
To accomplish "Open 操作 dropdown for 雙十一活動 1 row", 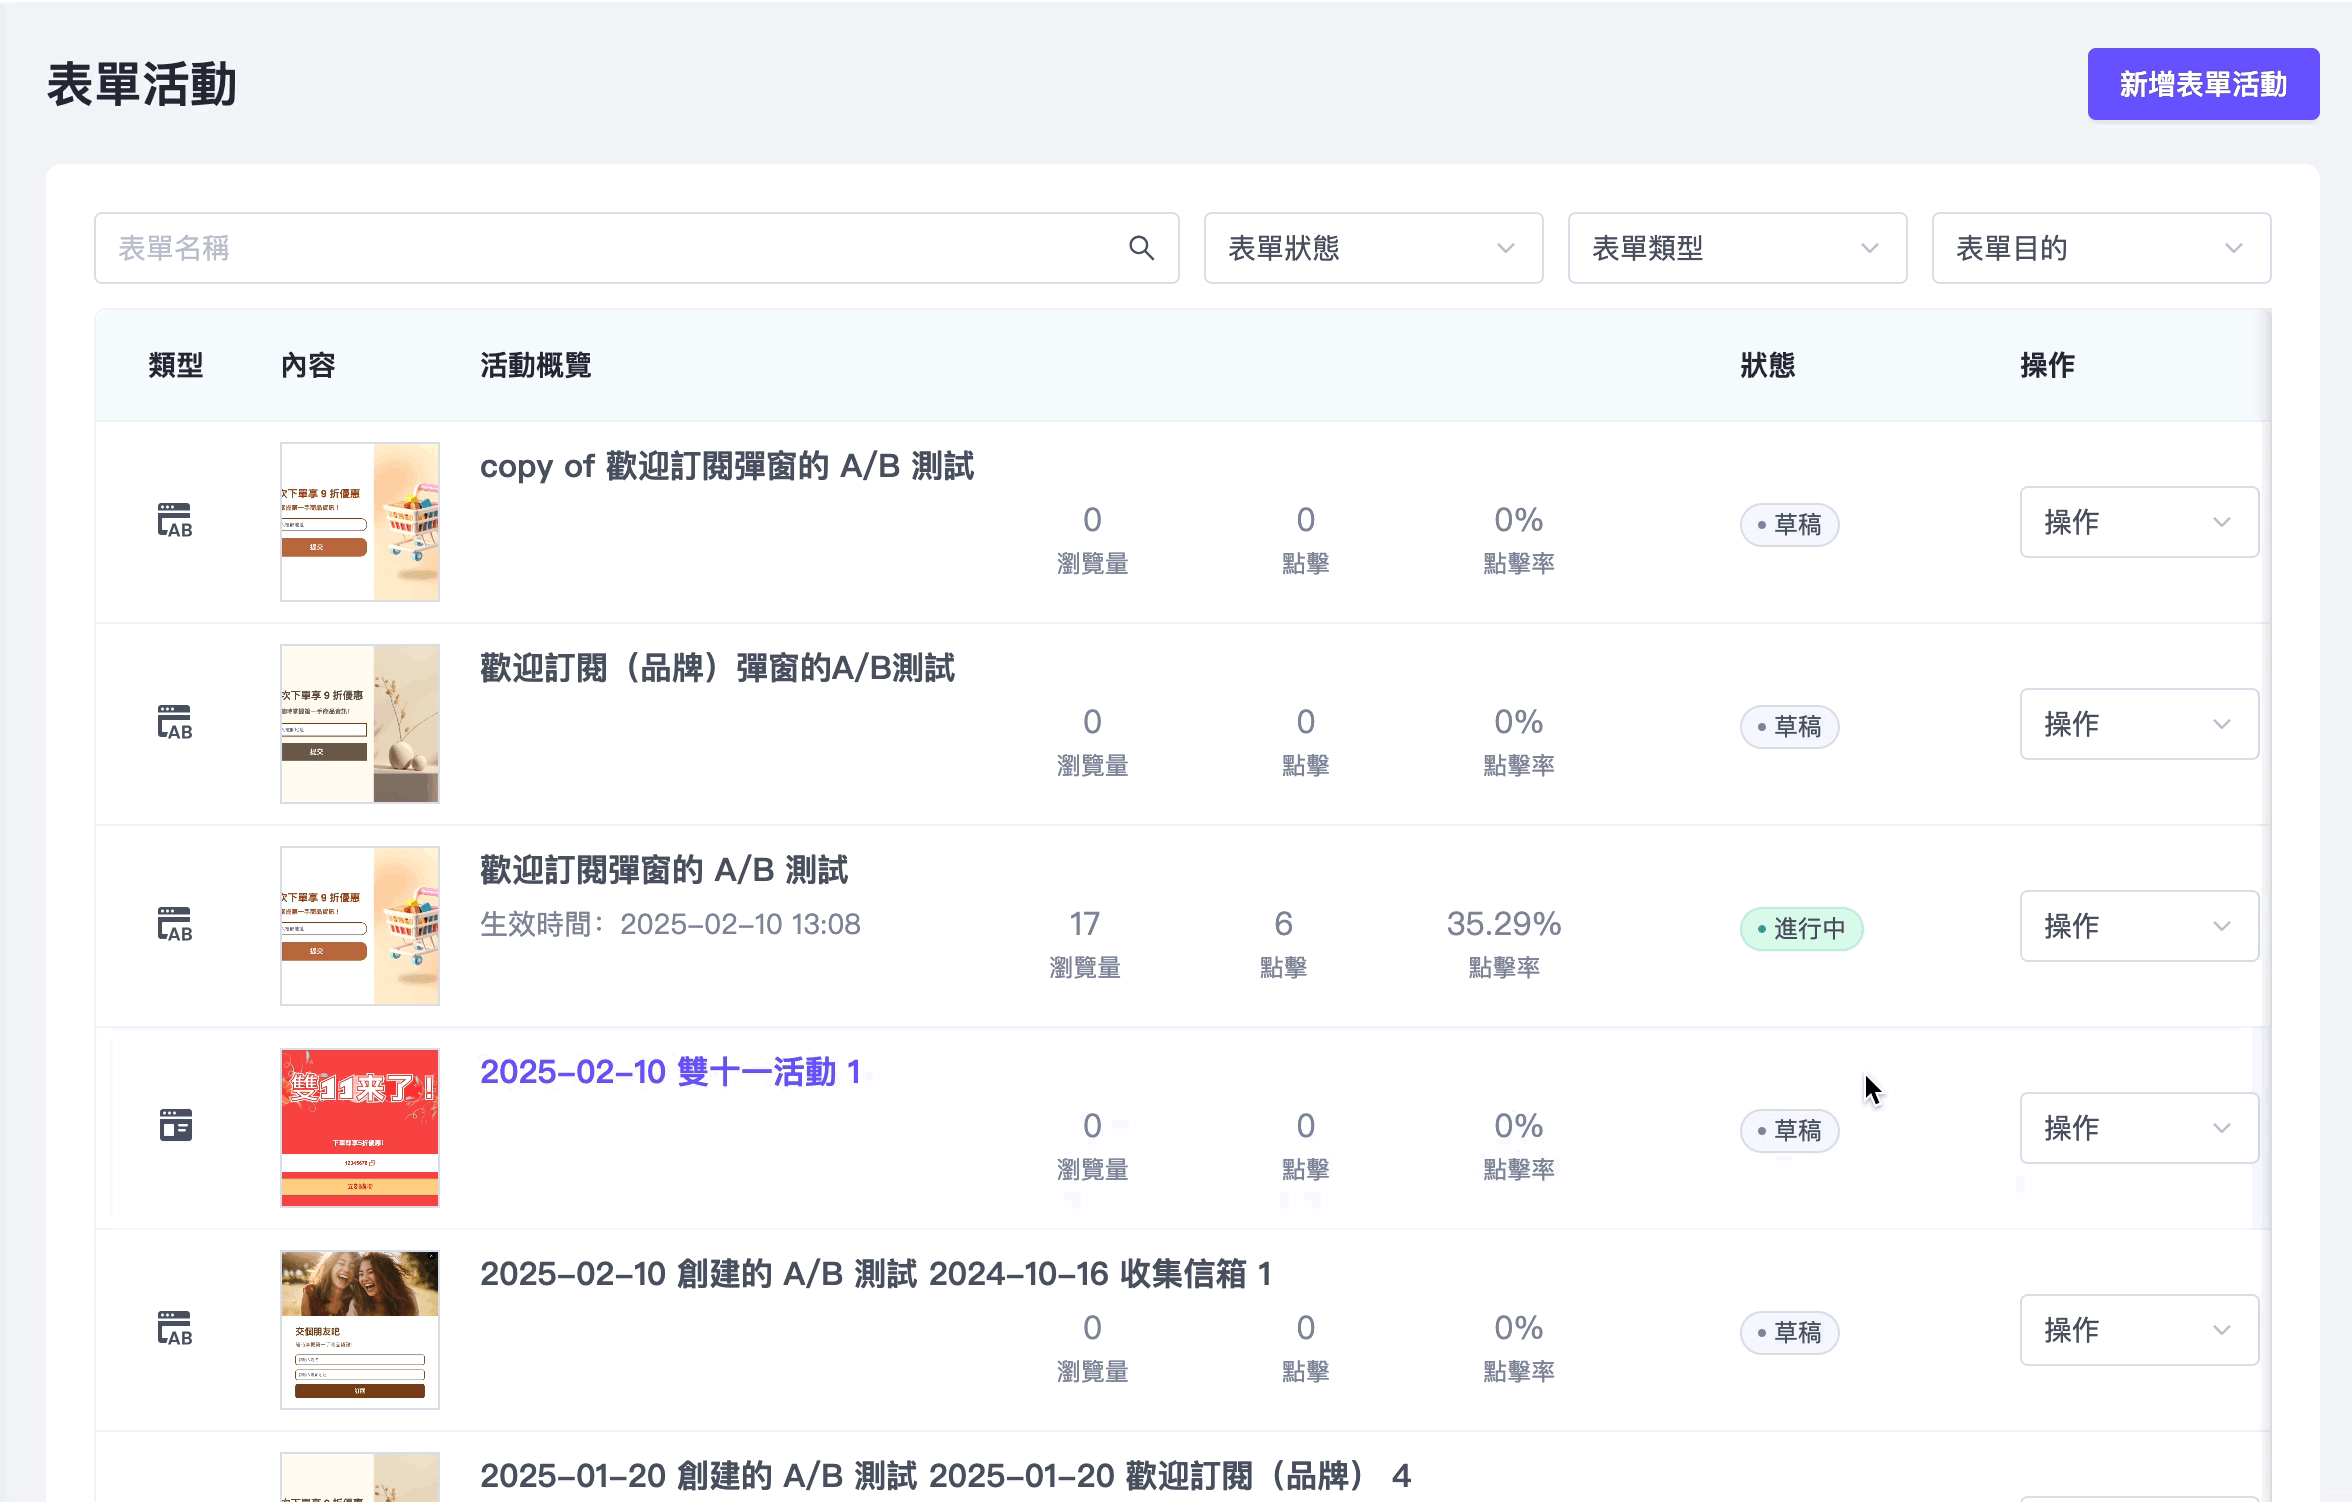I will tap(2138, 1128).
